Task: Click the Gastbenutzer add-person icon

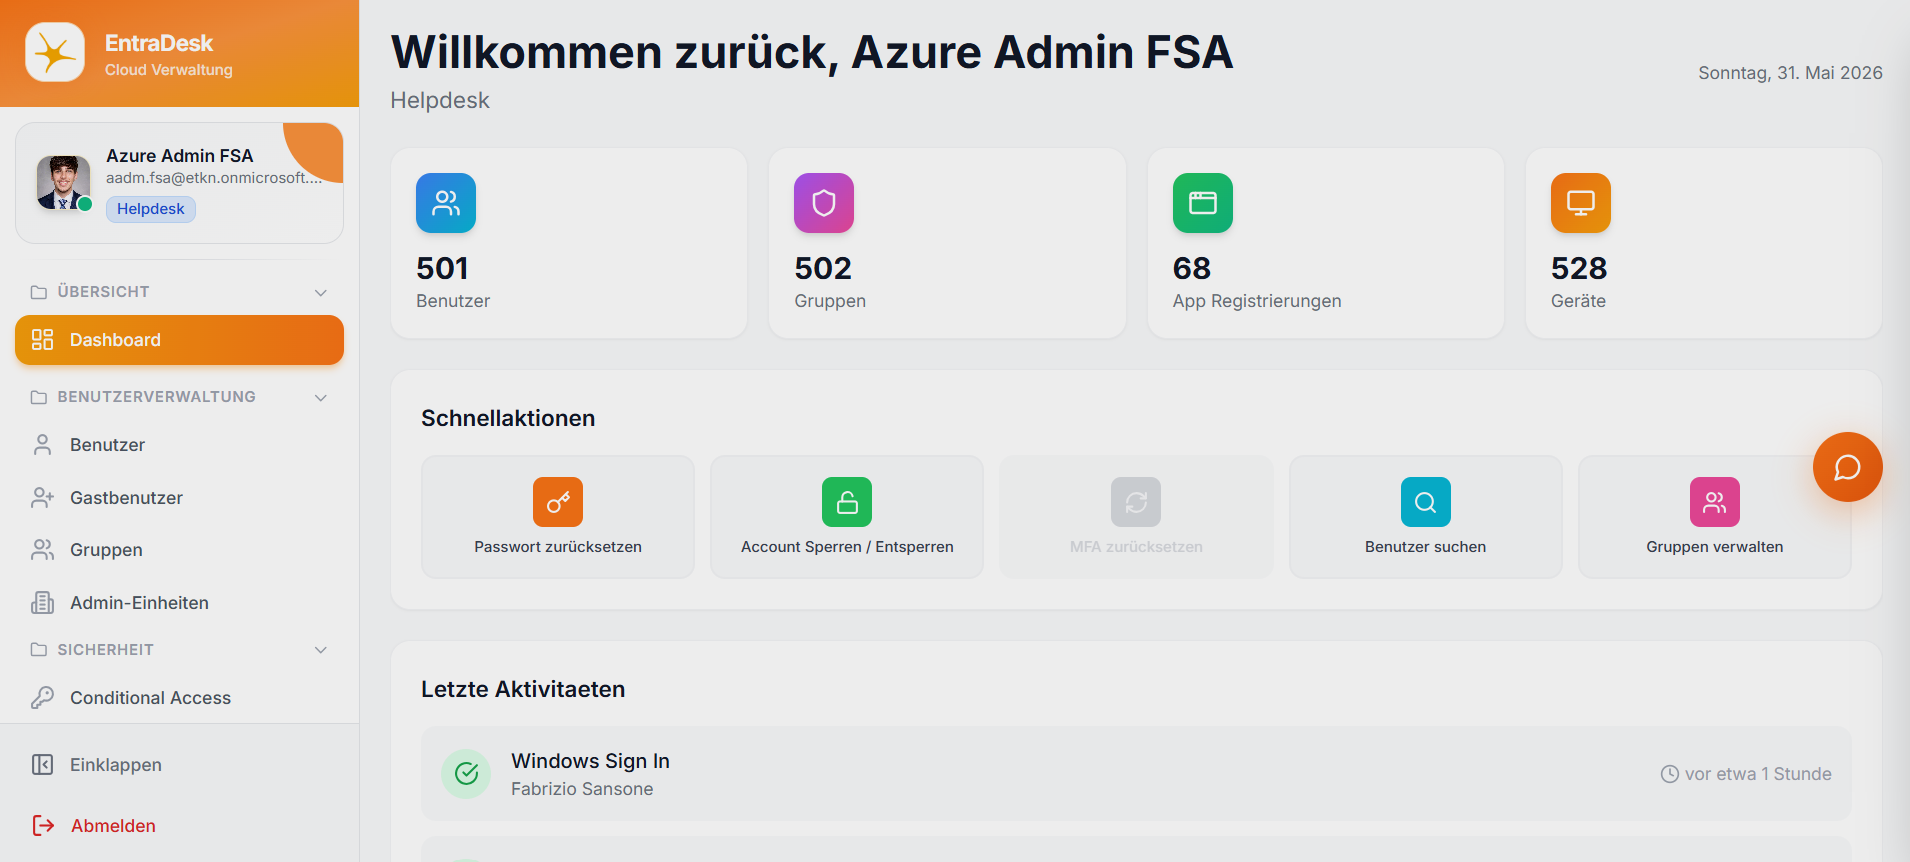Action: [x=42, y=498]
